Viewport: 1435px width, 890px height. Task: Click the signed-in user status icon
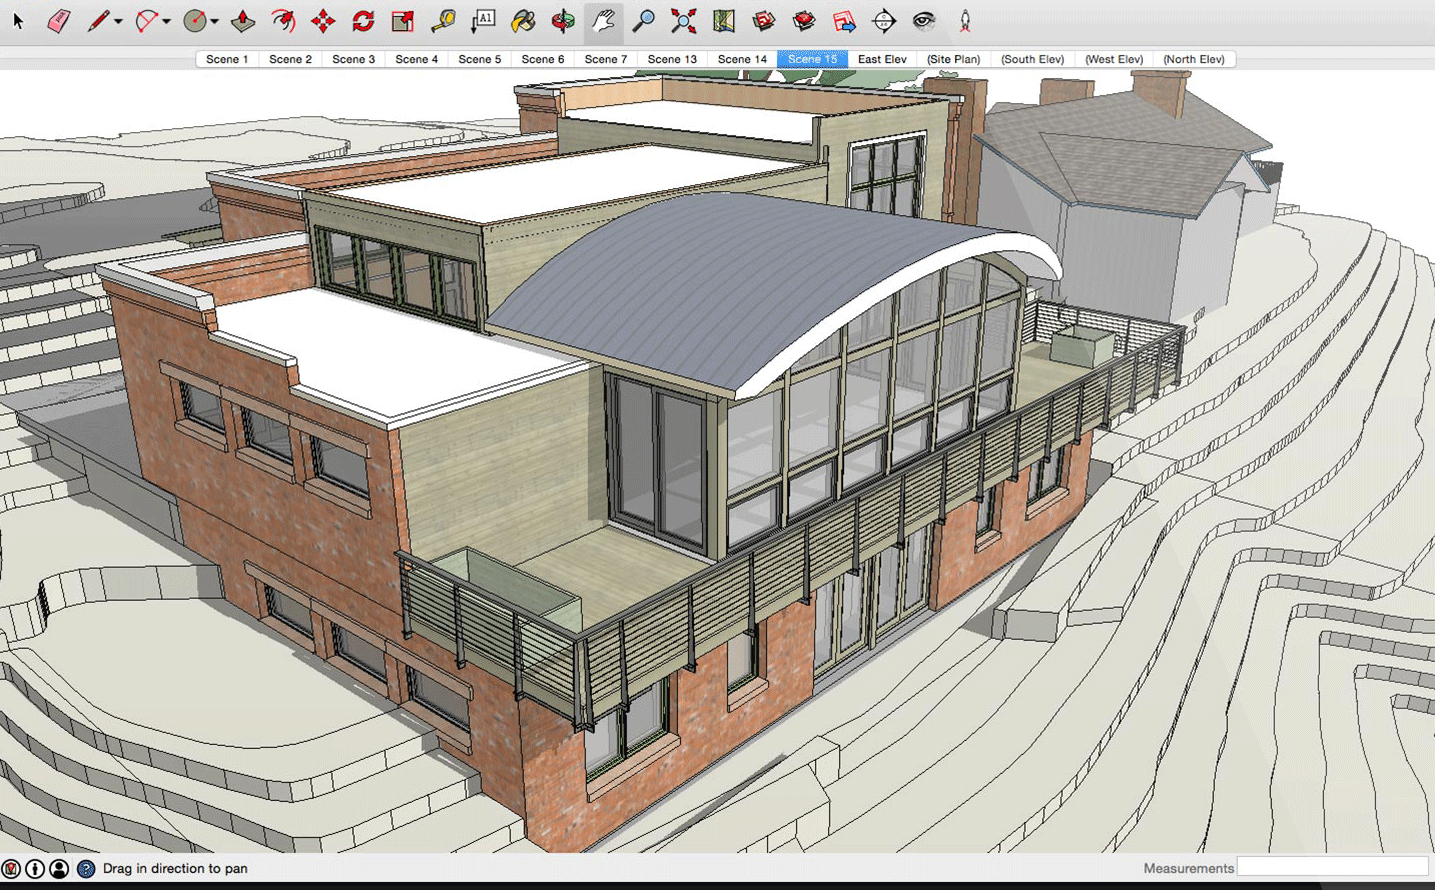pyautogui.click(x=59, y=869)
